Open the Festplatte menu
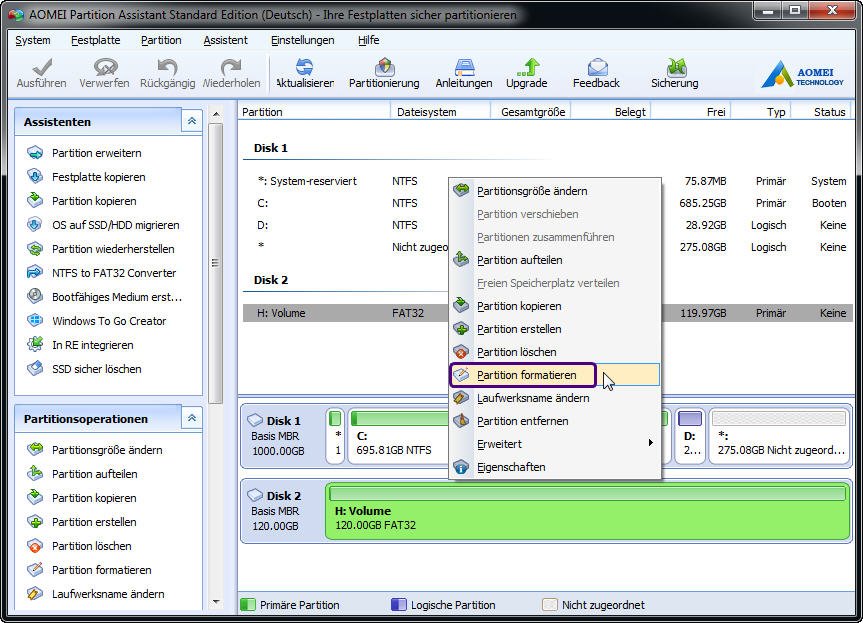 [95, 40]
